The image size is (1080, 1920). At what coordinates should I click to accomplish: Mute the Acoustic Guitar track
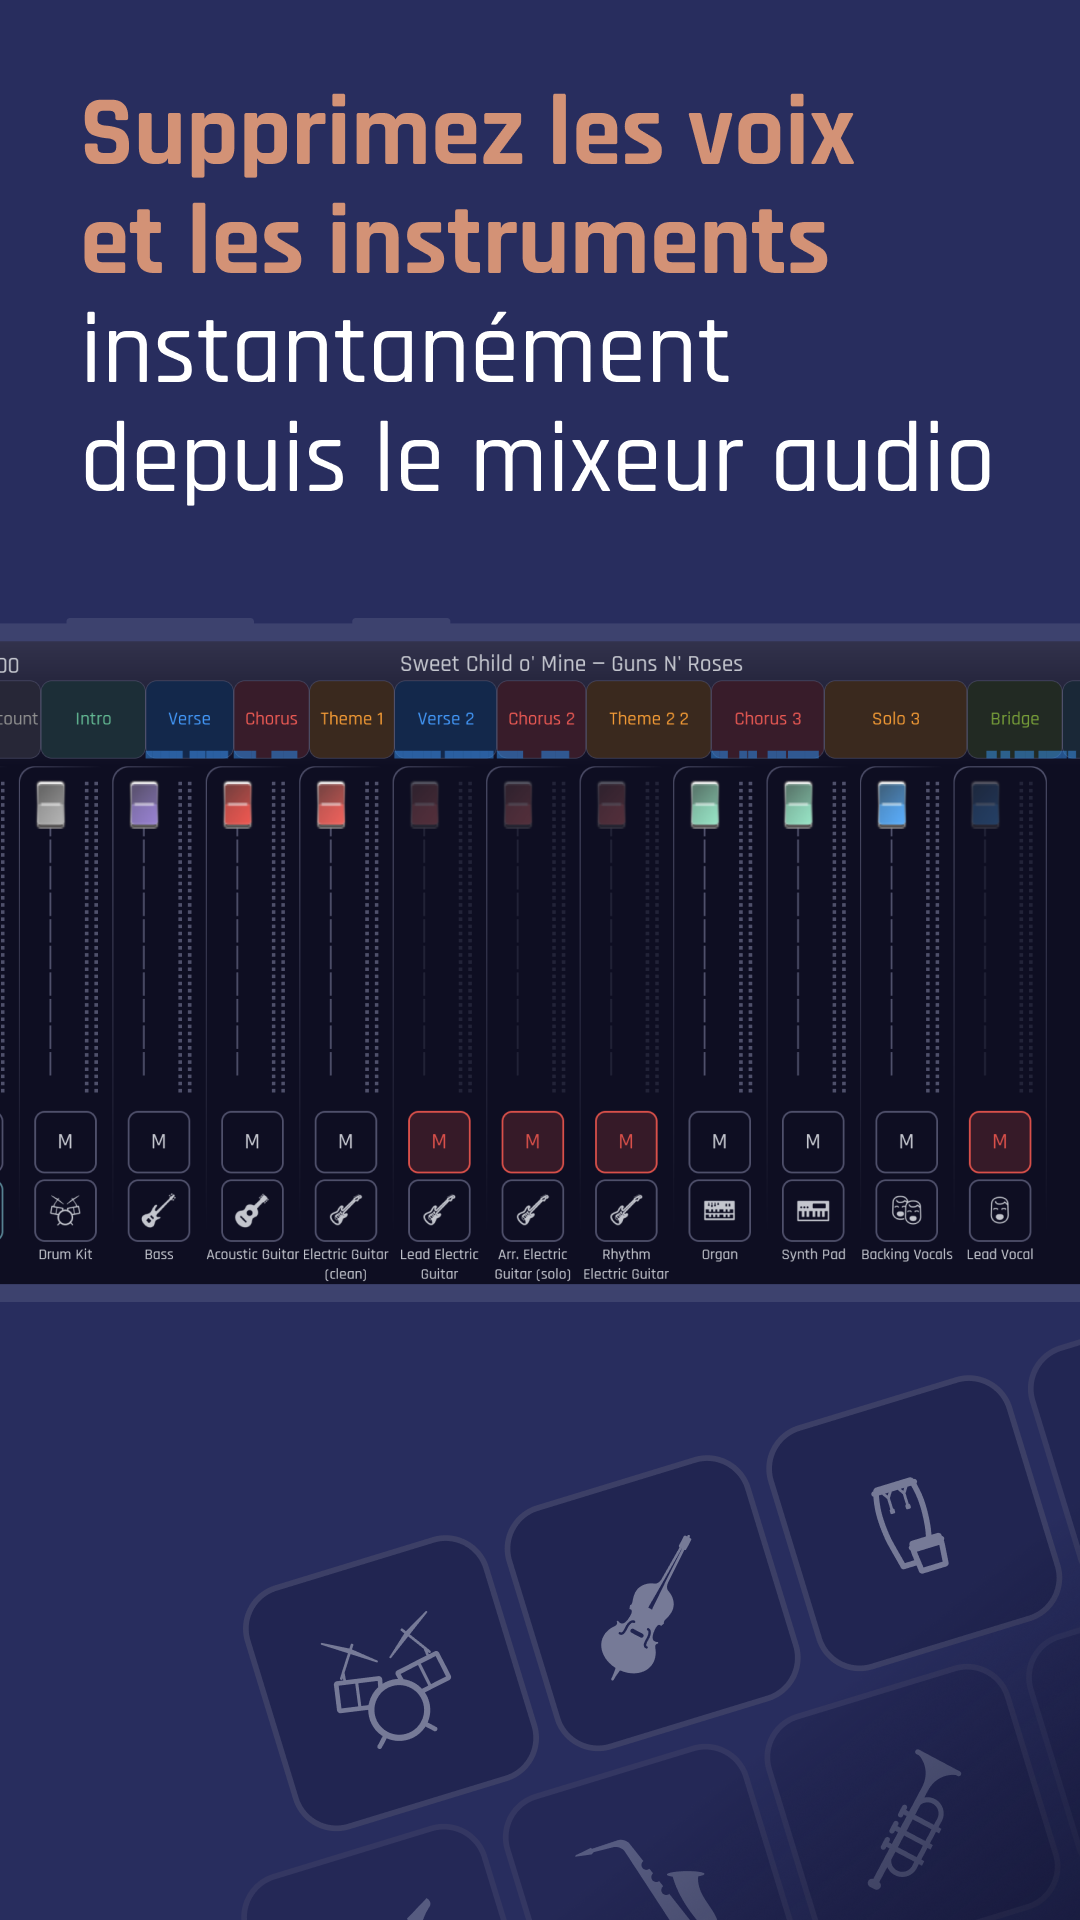(x=252, y=1142)
